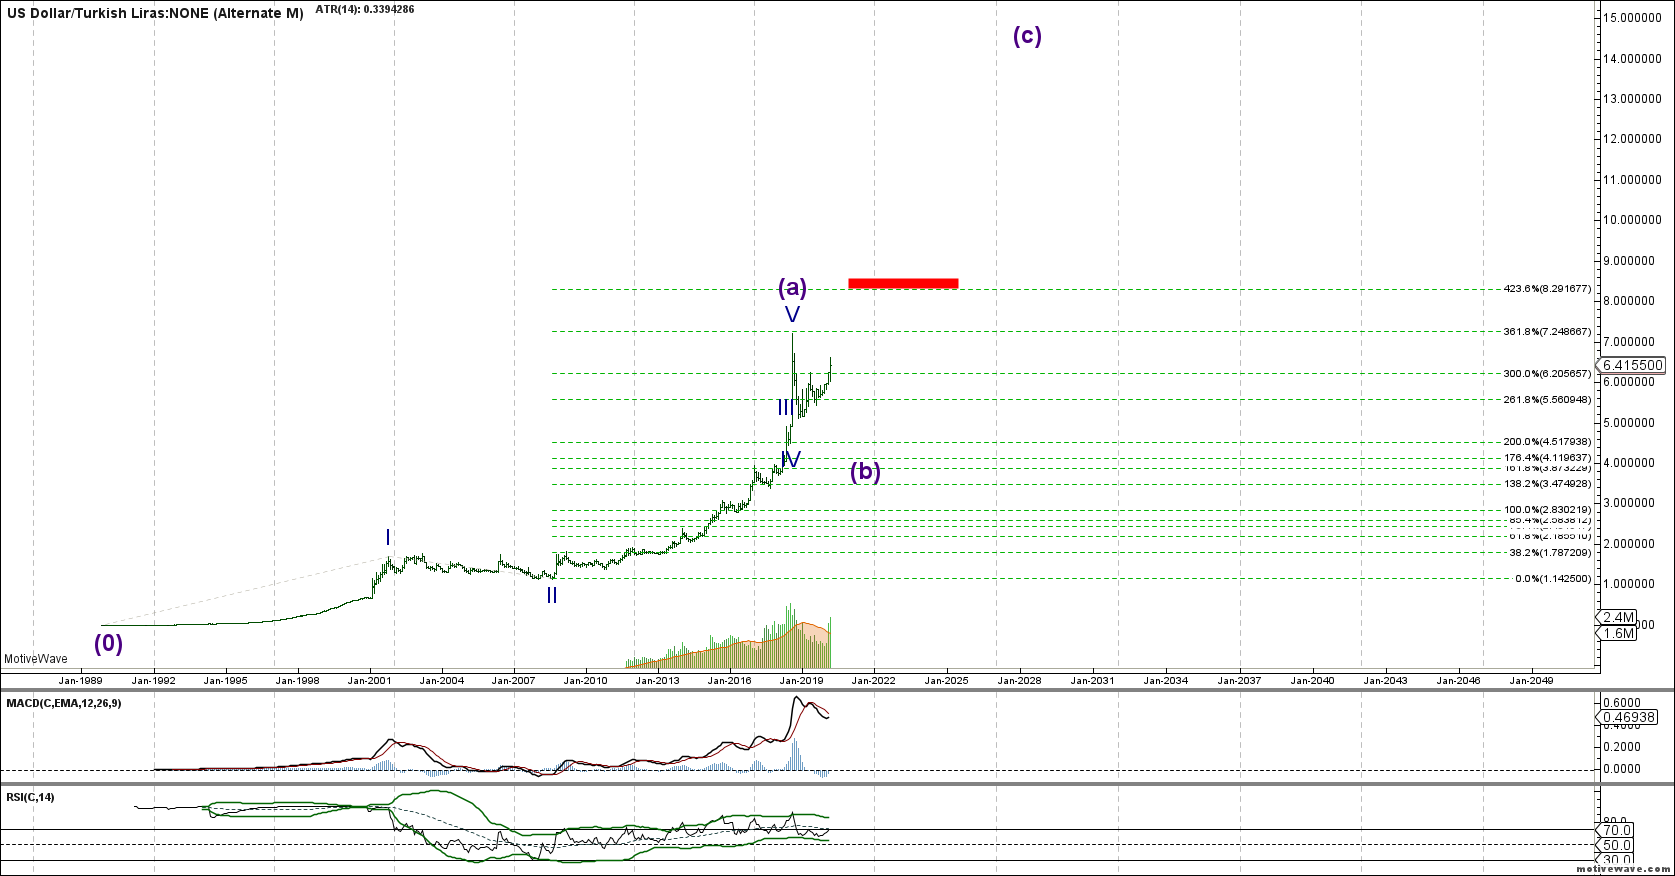Click the current price tag 6.415500
Image resolution: width=1675 pixels, height=876 pixels.
1633,365
